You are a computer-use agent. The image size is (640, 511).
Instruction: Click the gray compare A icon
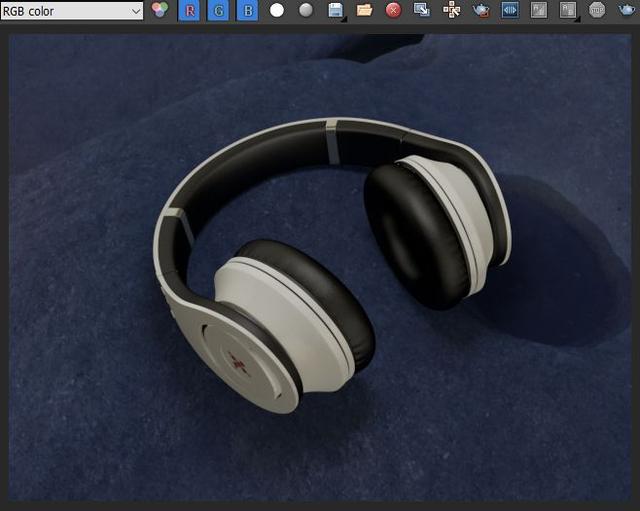[x=539, y=10]
